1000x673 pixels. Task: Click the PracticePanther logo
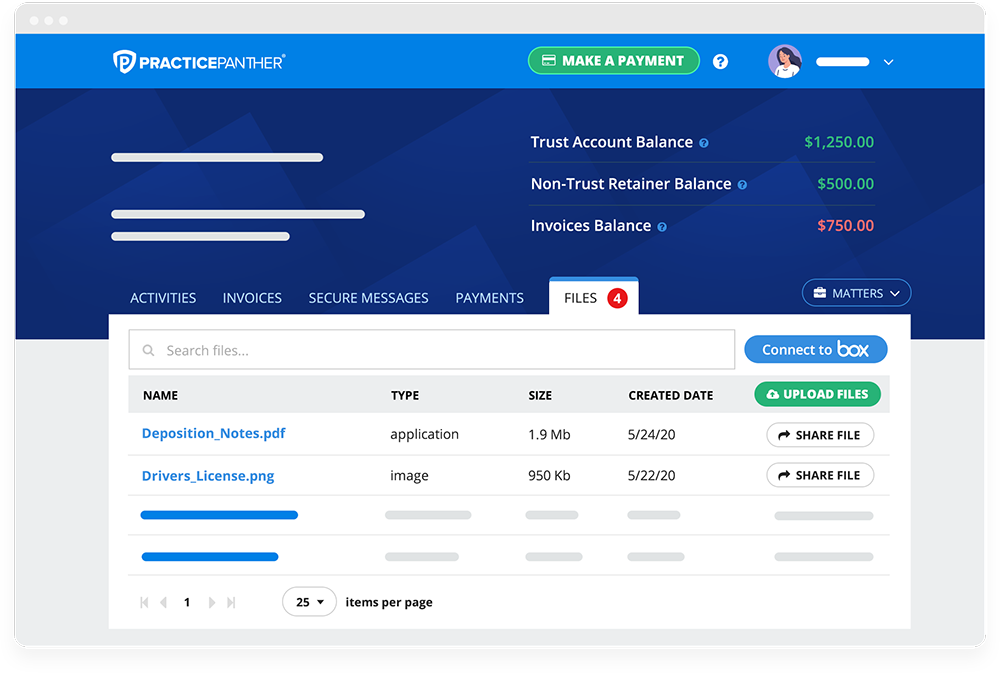[199, 62]
